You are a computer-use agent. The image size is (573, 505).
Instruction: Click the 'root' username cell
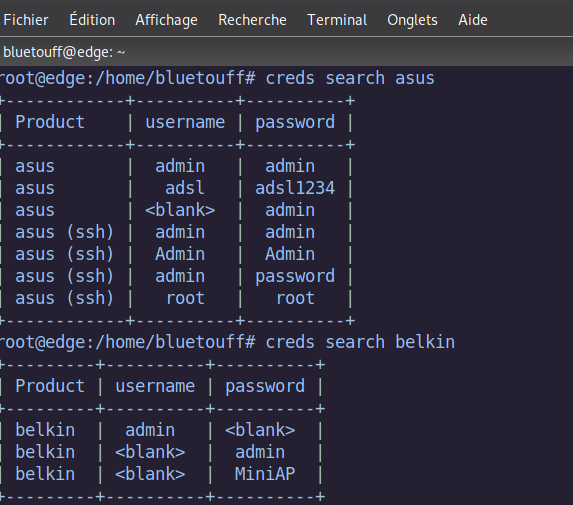[x=185, y=298]
